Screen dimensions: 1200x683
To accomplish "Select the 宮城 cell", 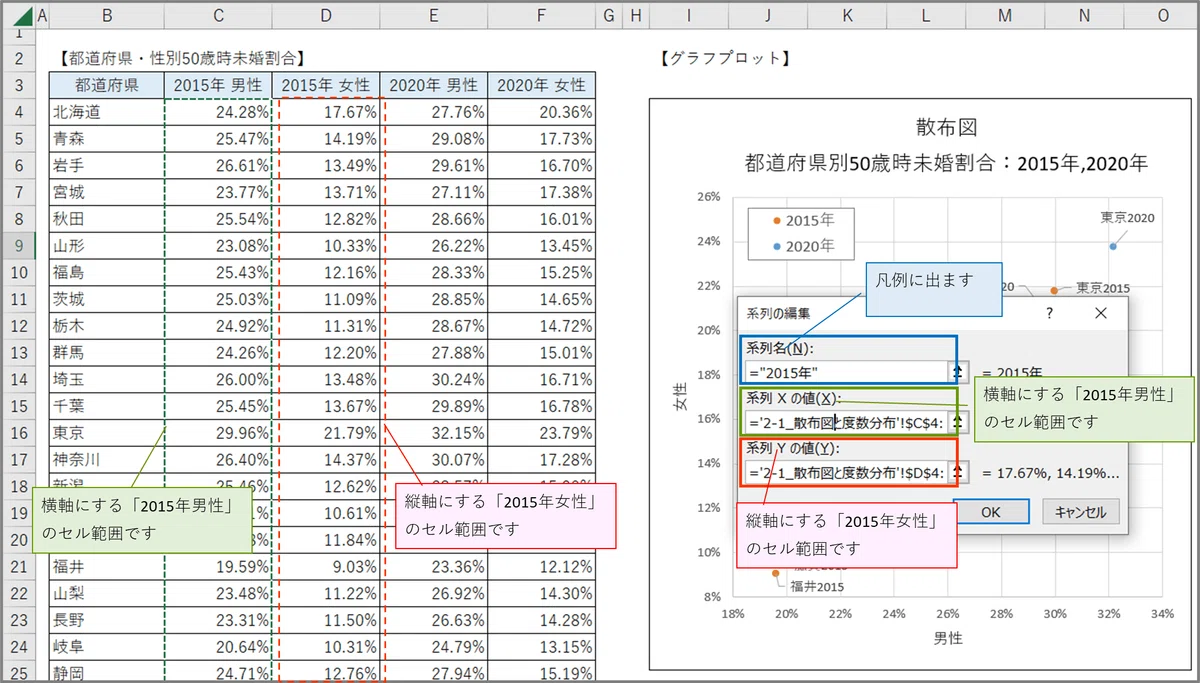I will click(x=106, y=191).
